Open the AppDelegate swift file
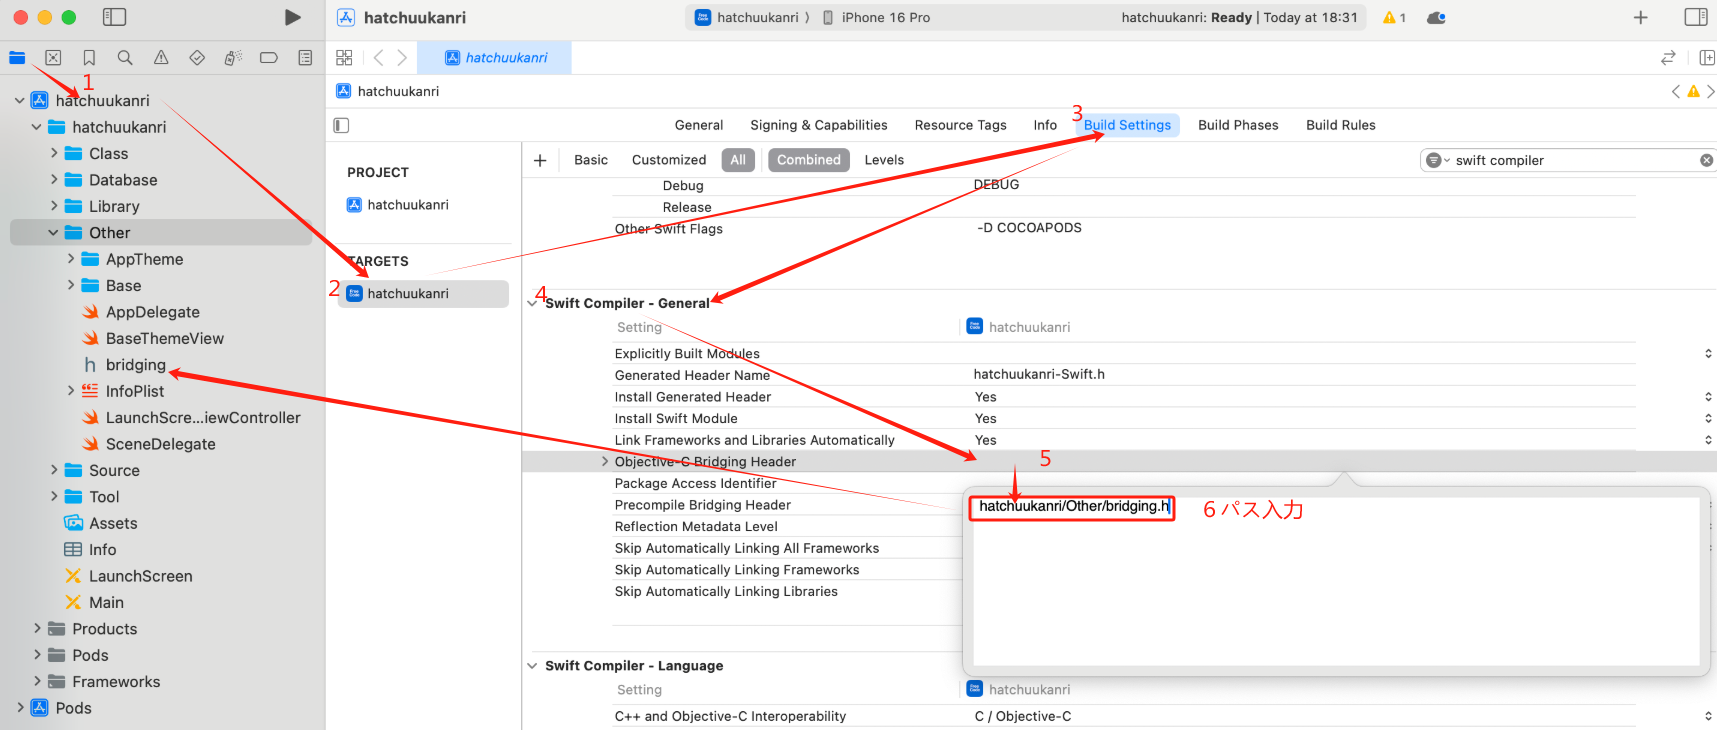This screenshot has width=1717, height=730. tap(141, 312)
